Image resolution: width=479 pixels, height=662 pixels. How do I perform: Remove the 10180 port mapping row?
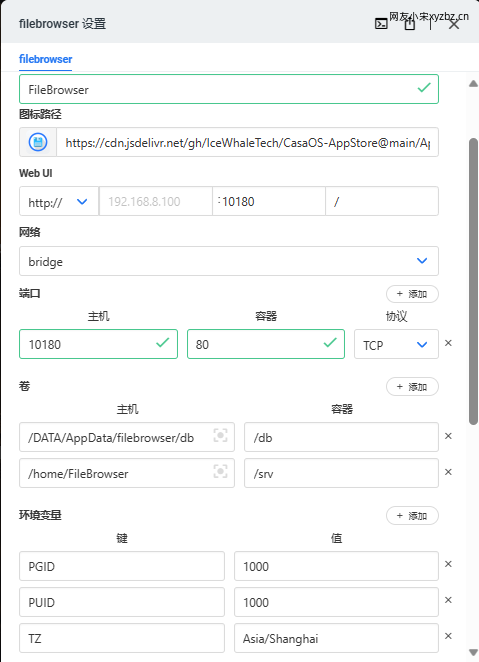point(448,343)
